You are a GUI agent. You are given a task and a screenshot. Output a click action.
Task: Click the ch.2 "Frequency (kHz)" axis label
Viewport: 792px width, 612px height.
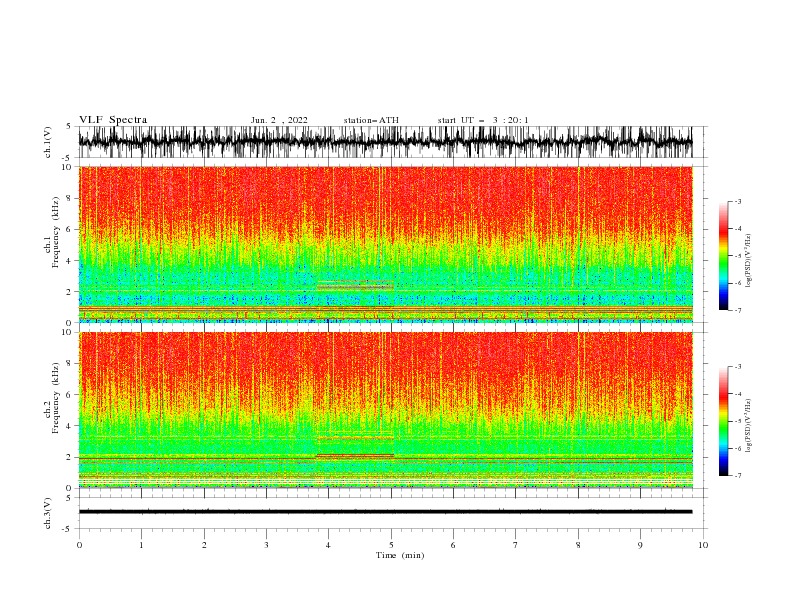click(56, 398)
